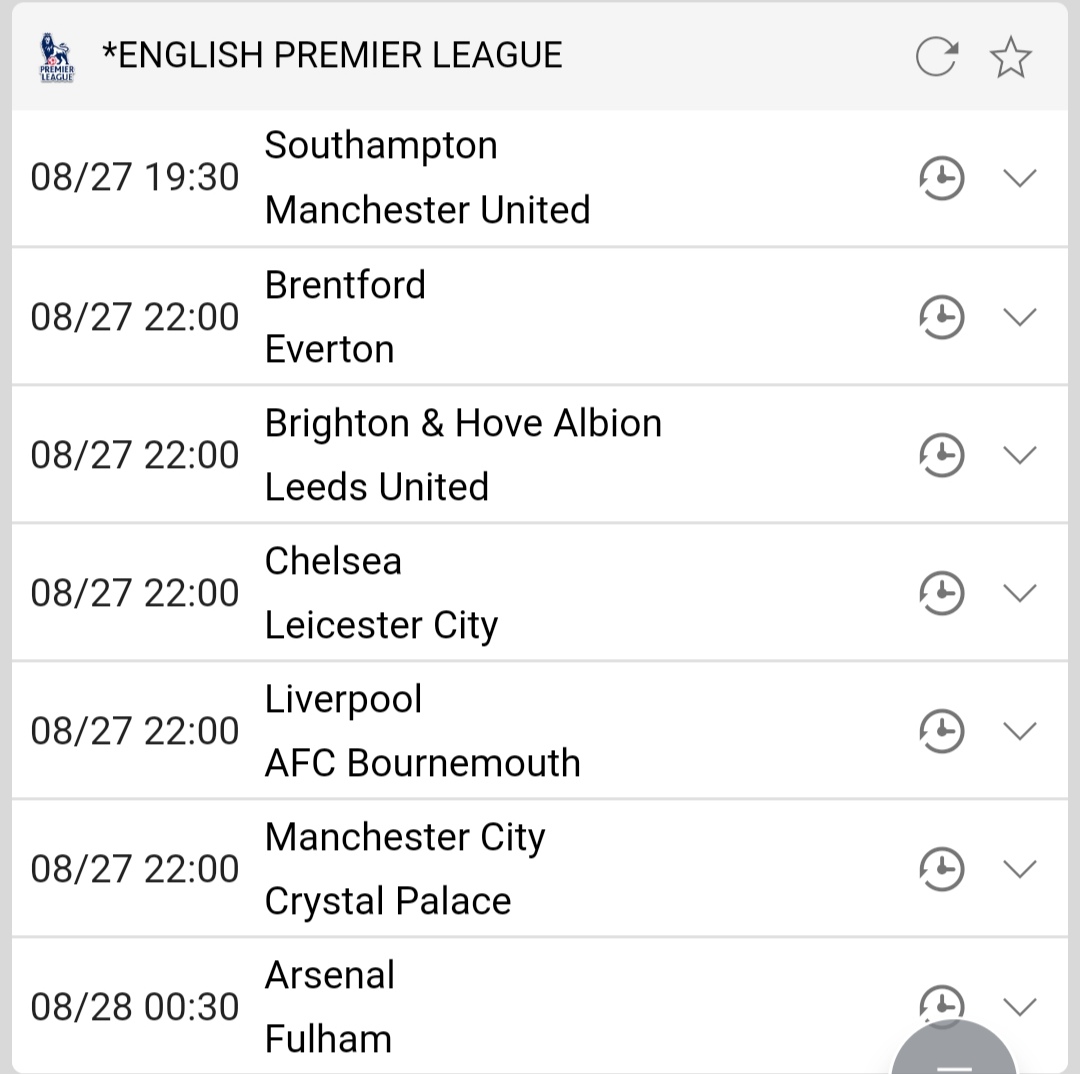Click clock icon for Chelsea vs Leicester
1080x1074 pixels.
(941, 593)
